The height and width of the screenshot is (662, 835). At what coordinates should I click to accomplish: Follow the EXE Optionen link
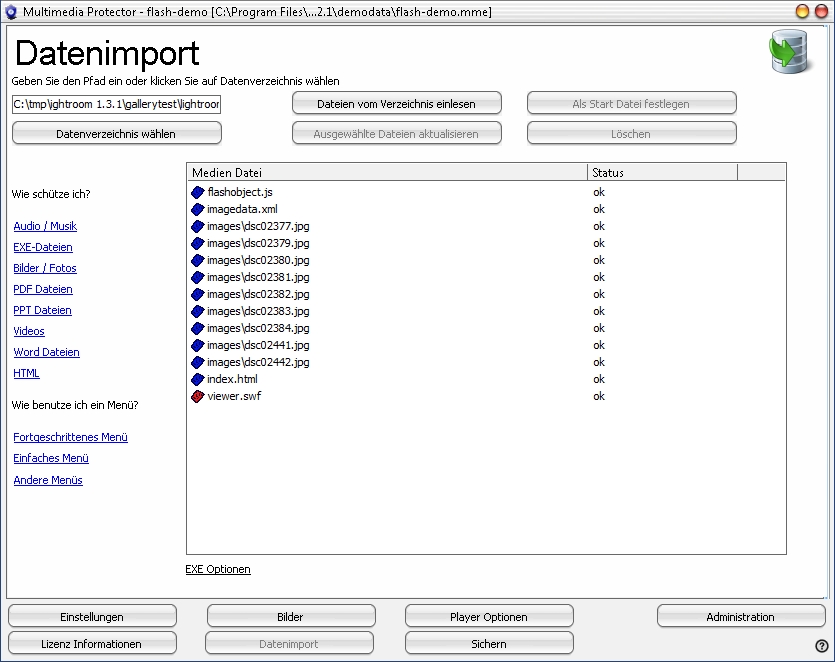[x=218, y=569]
